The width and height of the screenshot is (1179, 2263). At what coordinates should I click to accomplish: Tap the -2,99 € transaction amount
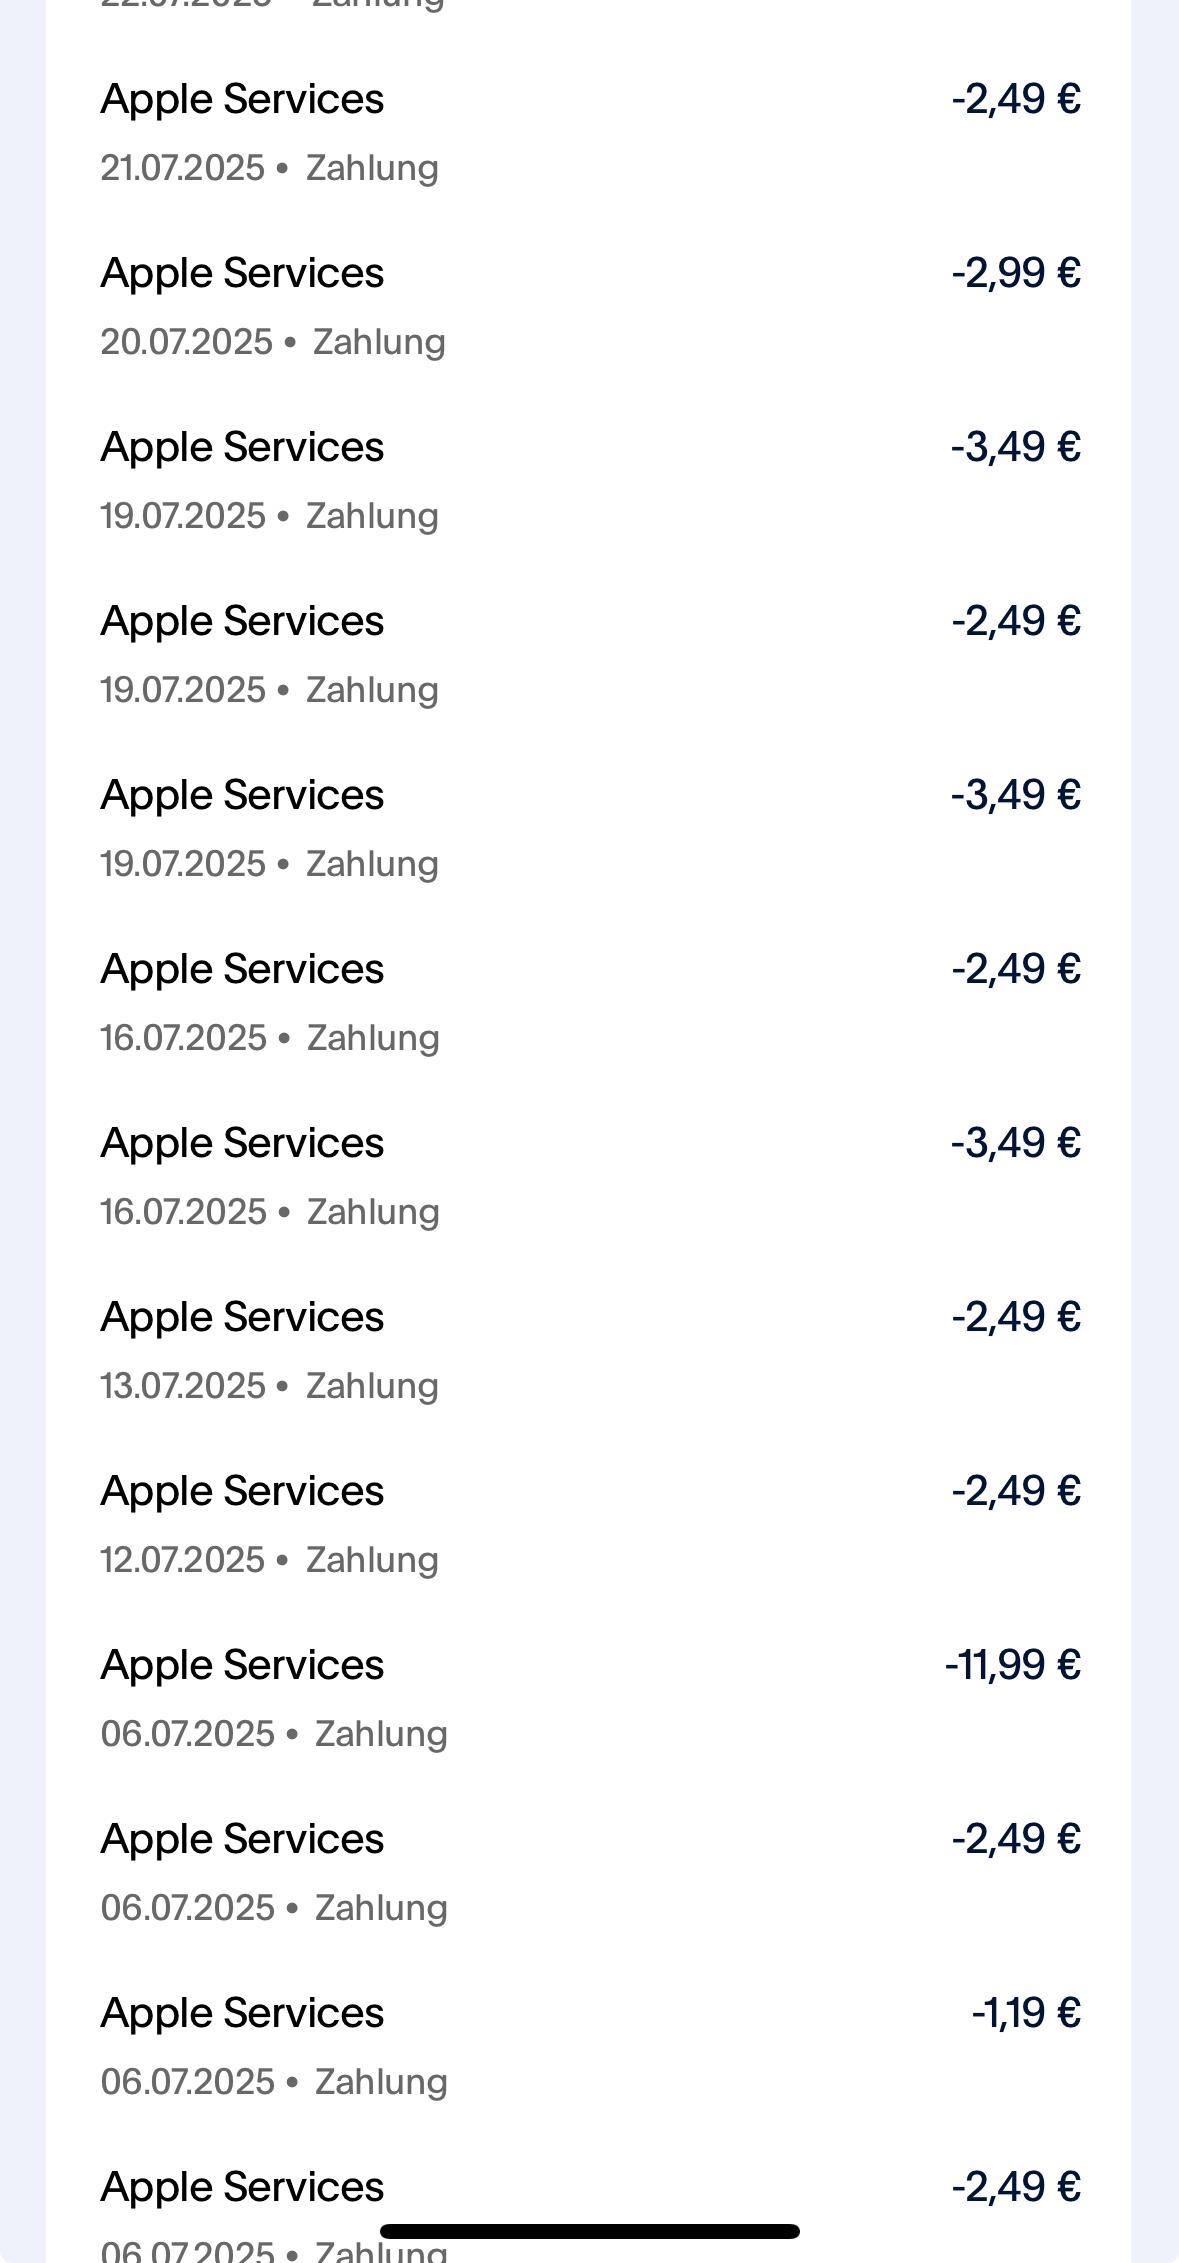point(1015,273)
